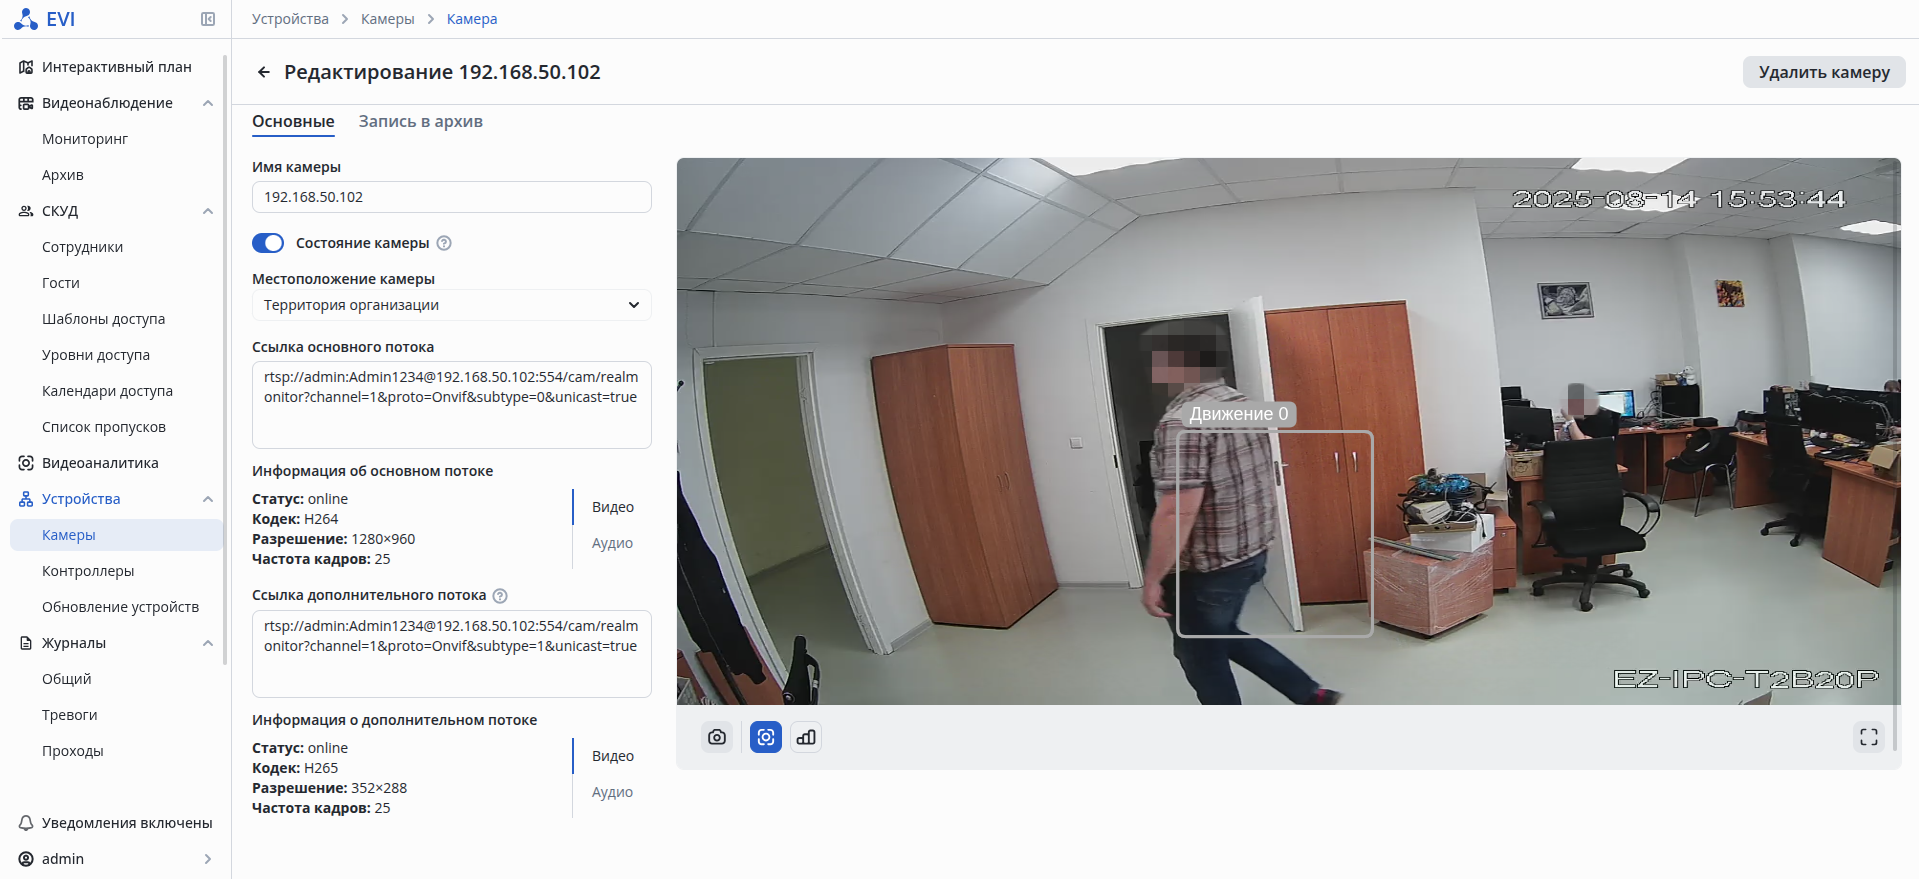Show help for additional stream link
1919x880 pixels.
[x=500, y=596]
